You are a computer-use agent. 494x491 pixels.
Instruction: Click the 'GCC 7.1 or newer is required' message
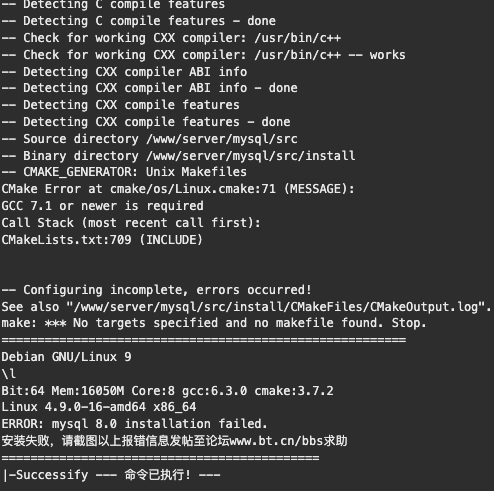tap(102, 206)
